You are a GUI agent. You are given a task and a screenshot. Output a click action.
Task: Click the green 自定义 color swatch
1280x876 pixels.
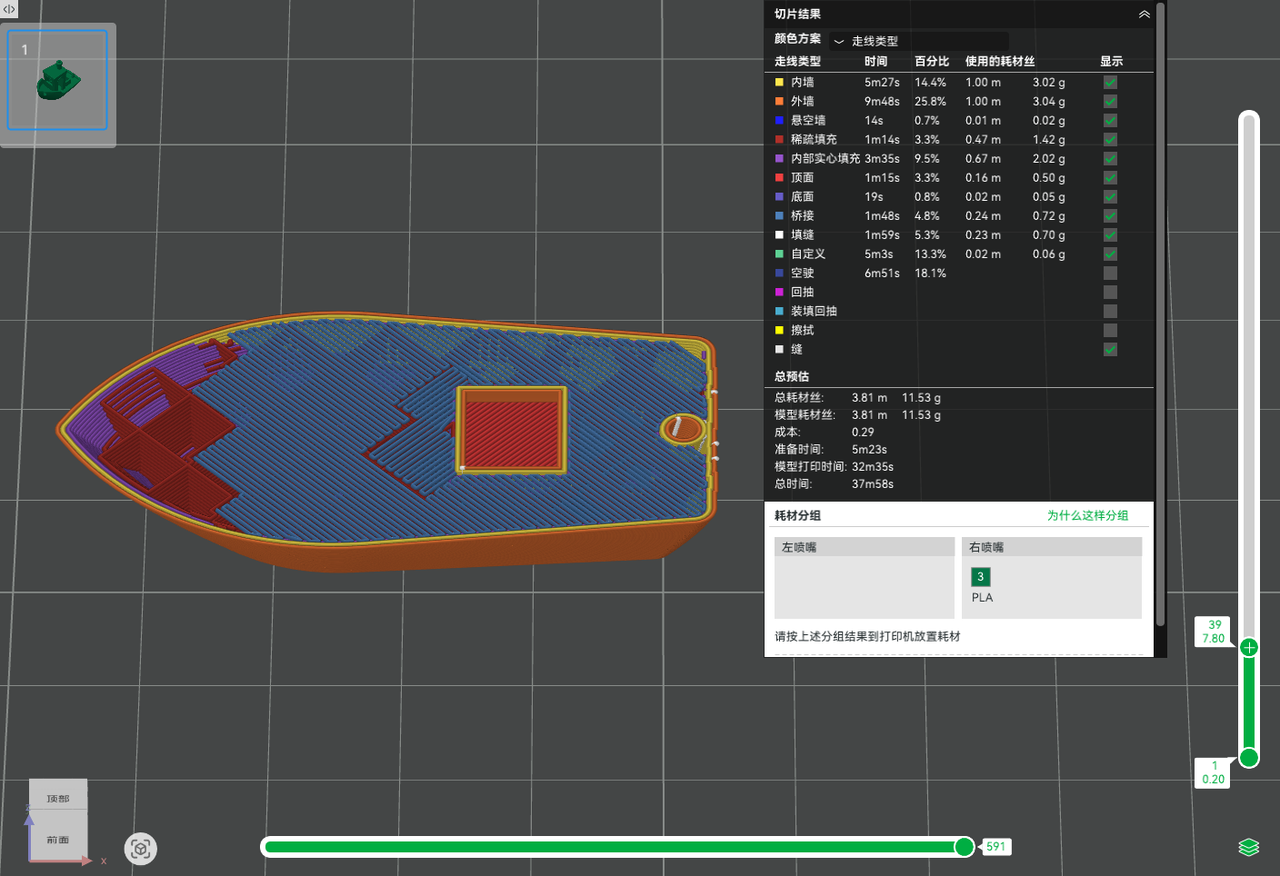coord(780,254)
